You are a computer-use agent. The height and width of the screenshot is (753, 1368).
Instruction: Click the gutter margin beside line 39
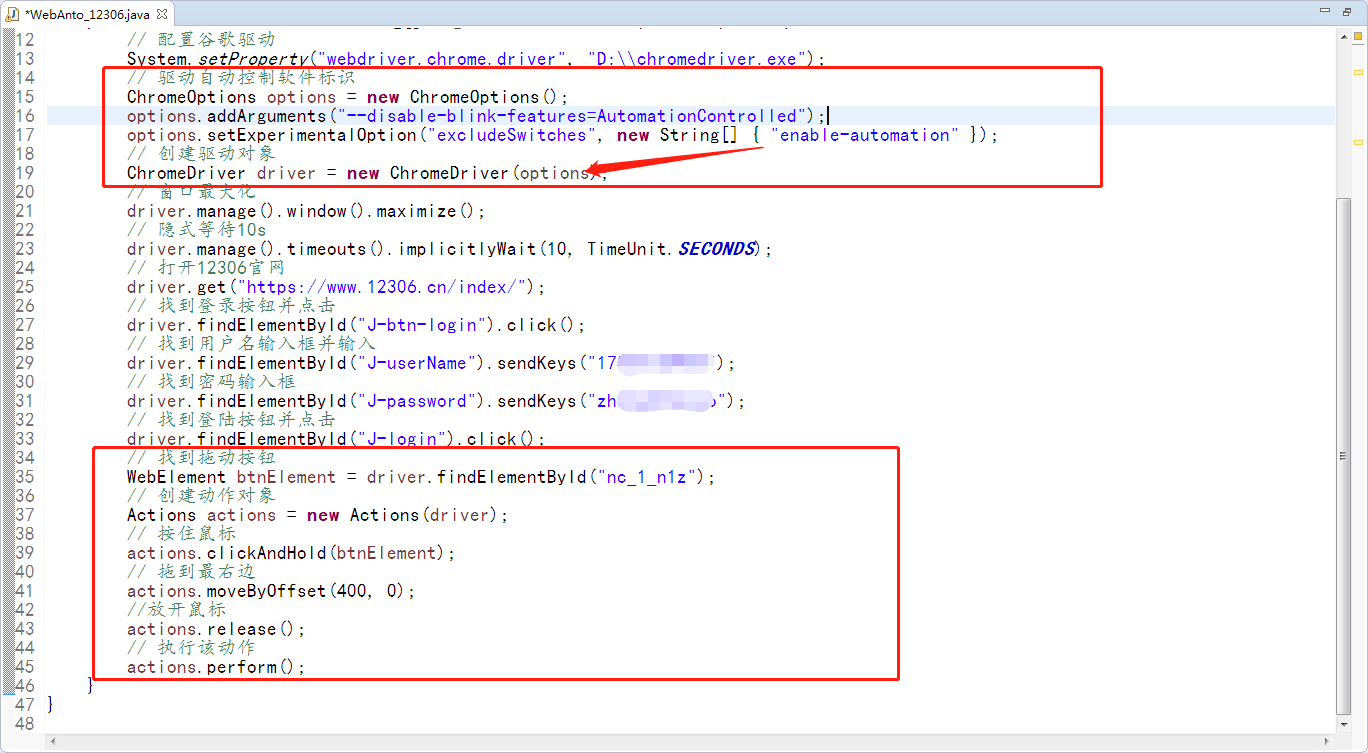45,553
